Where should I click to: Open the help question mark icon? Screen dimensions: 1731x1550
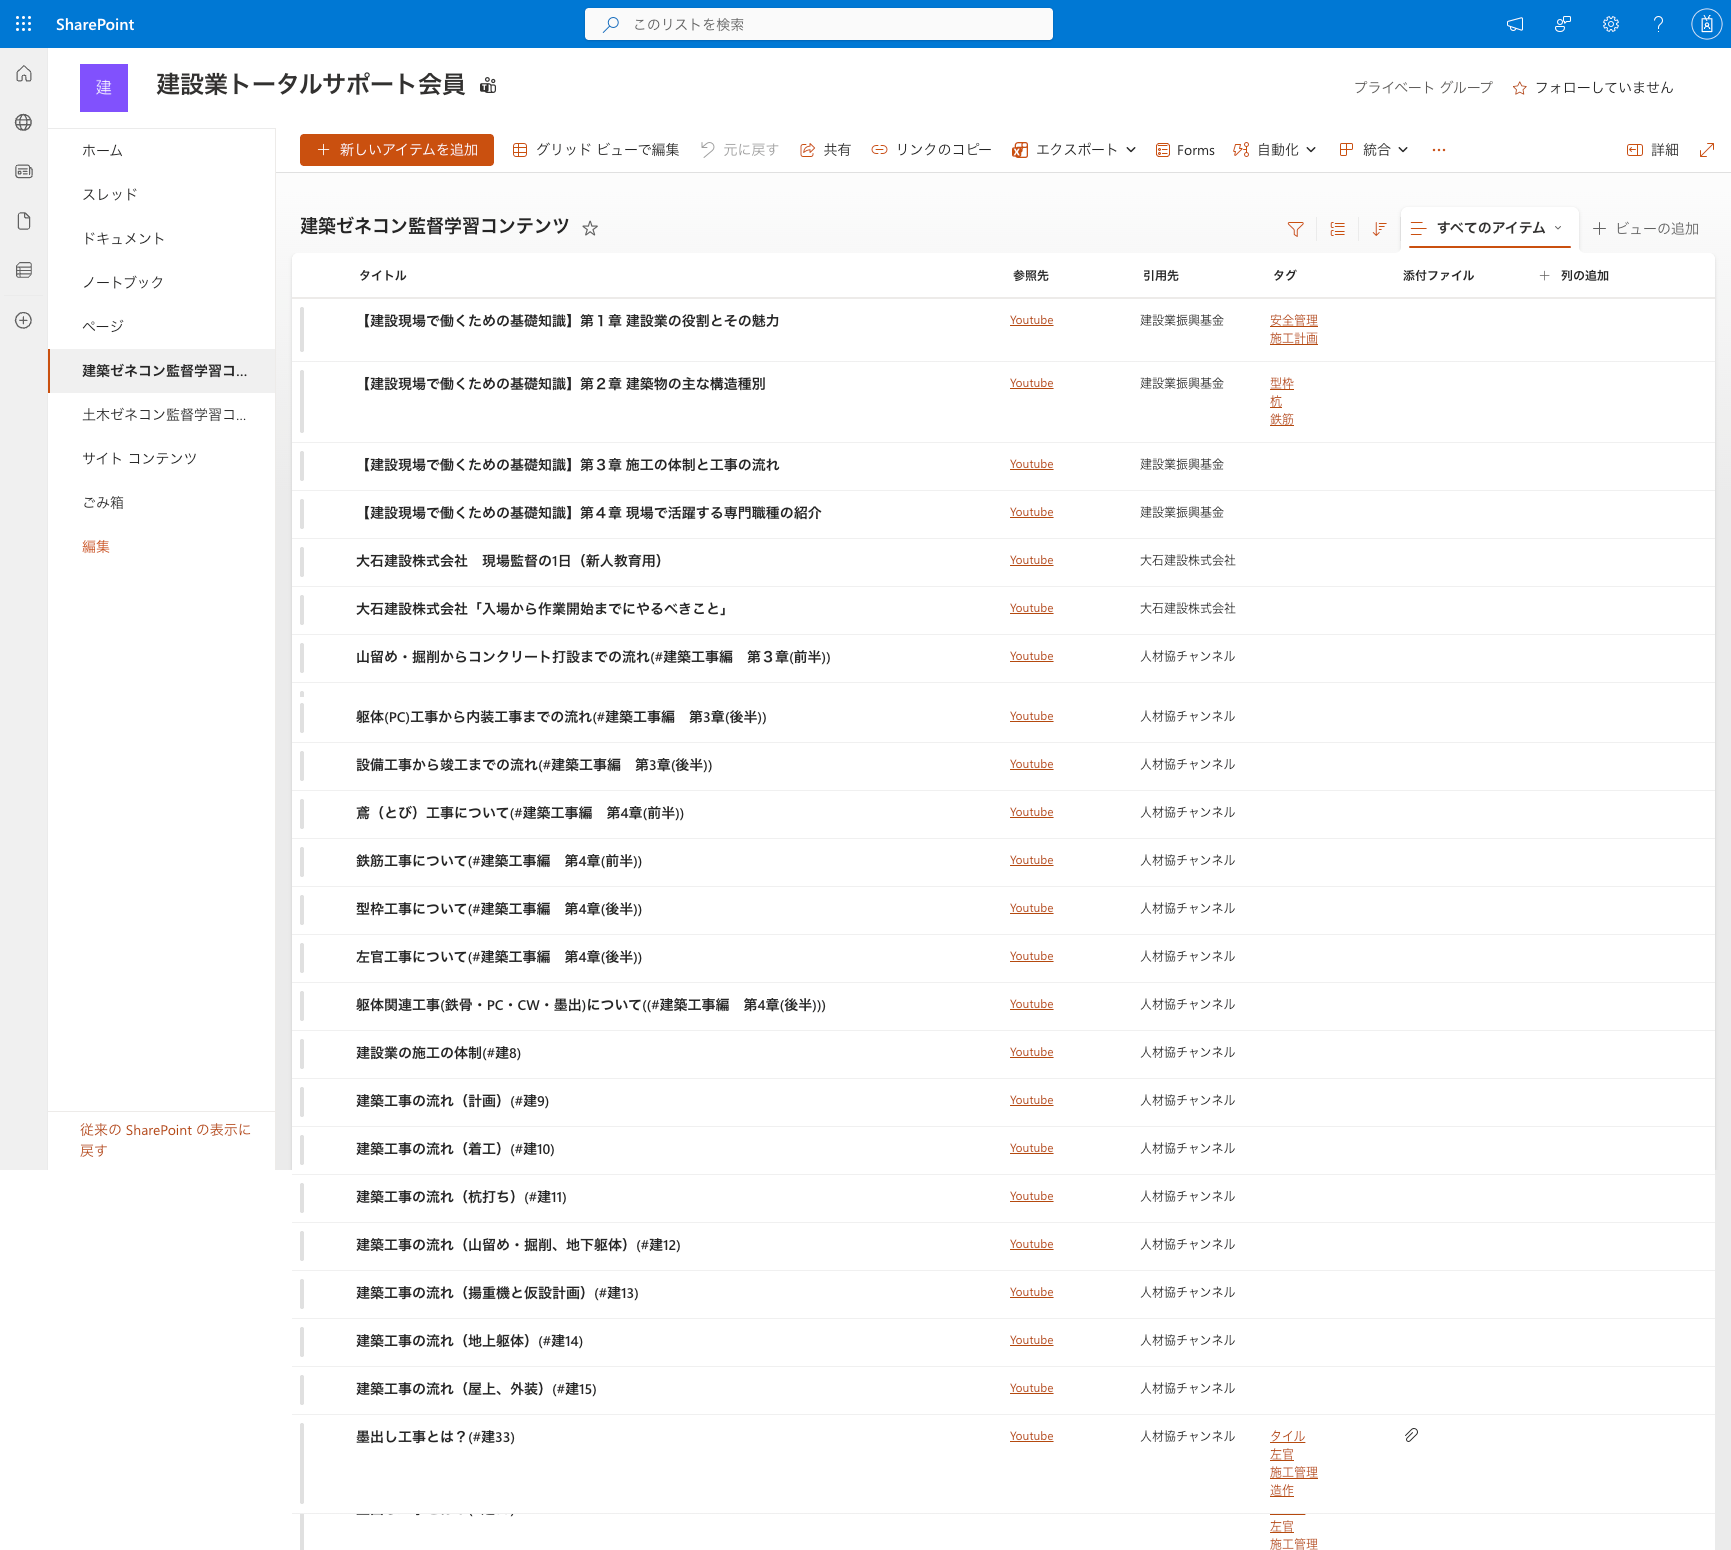tap(1658, 24)
